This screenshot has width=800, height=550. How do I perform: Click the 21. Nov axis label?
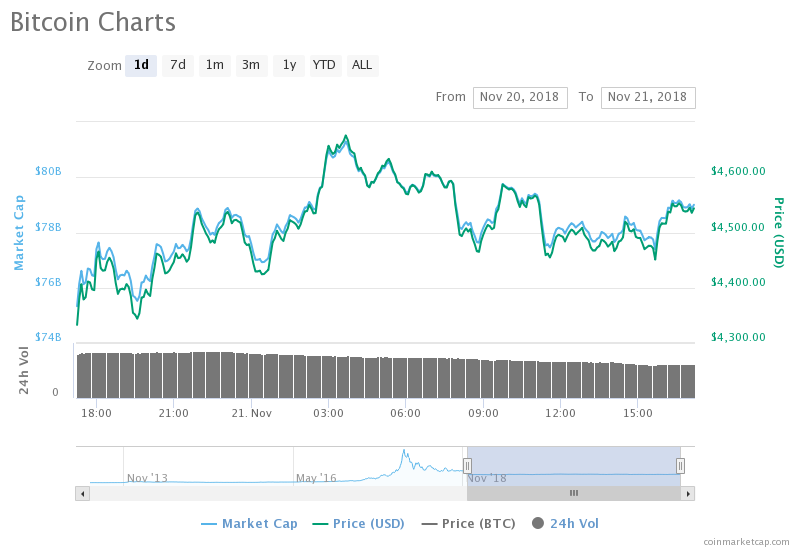(x=252, y=413)
